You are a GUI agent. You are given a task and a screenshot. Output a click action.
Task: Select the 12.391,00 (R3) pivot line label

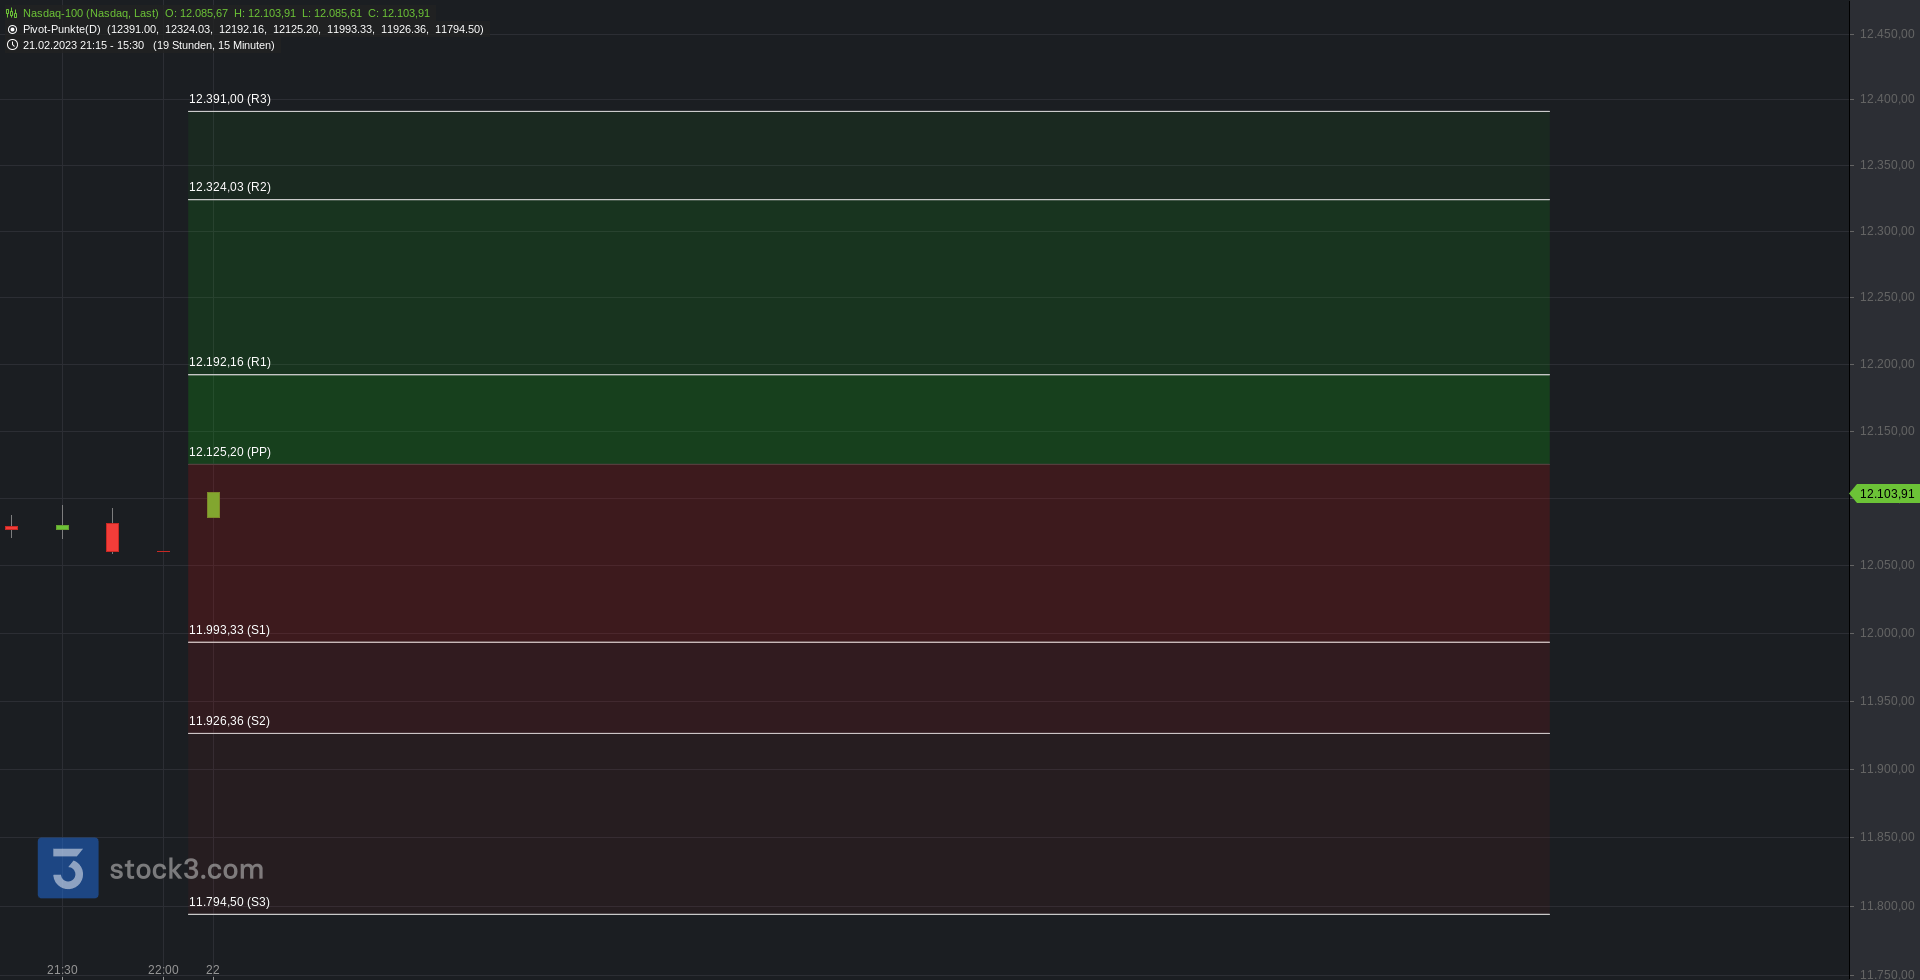(x=230, y=99)
